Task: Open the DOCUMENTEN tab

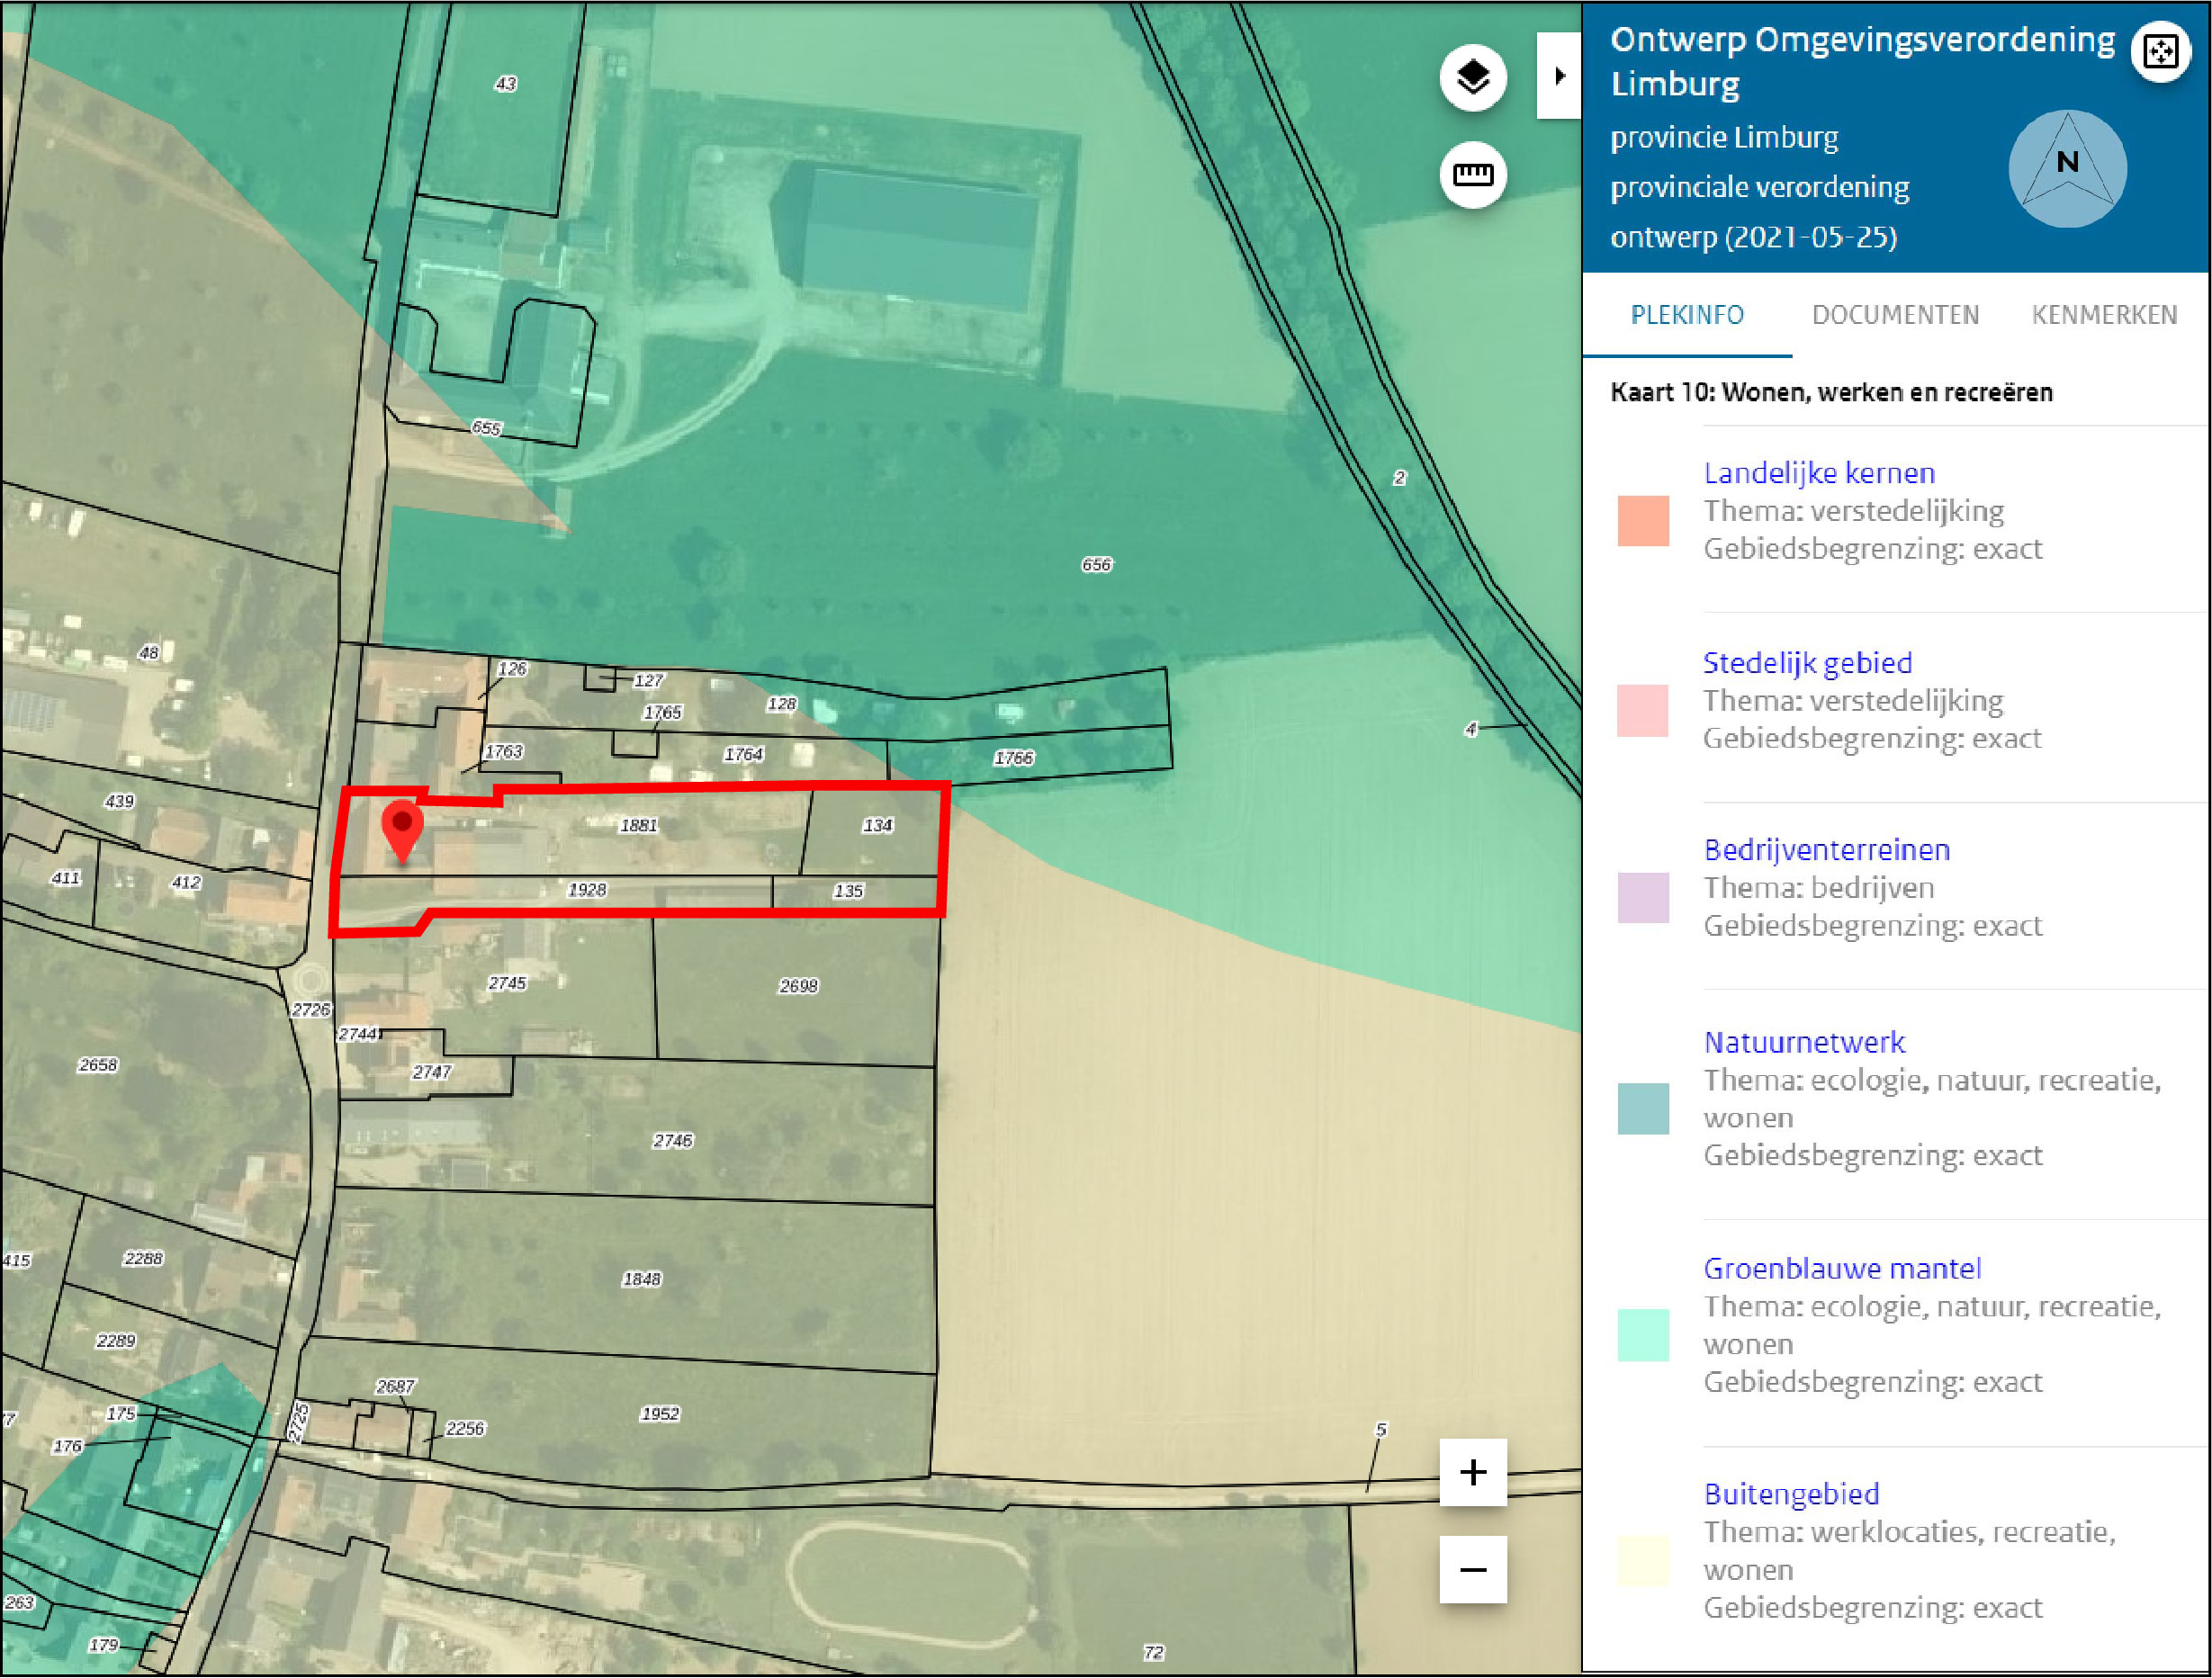Action: (1895, 315)
